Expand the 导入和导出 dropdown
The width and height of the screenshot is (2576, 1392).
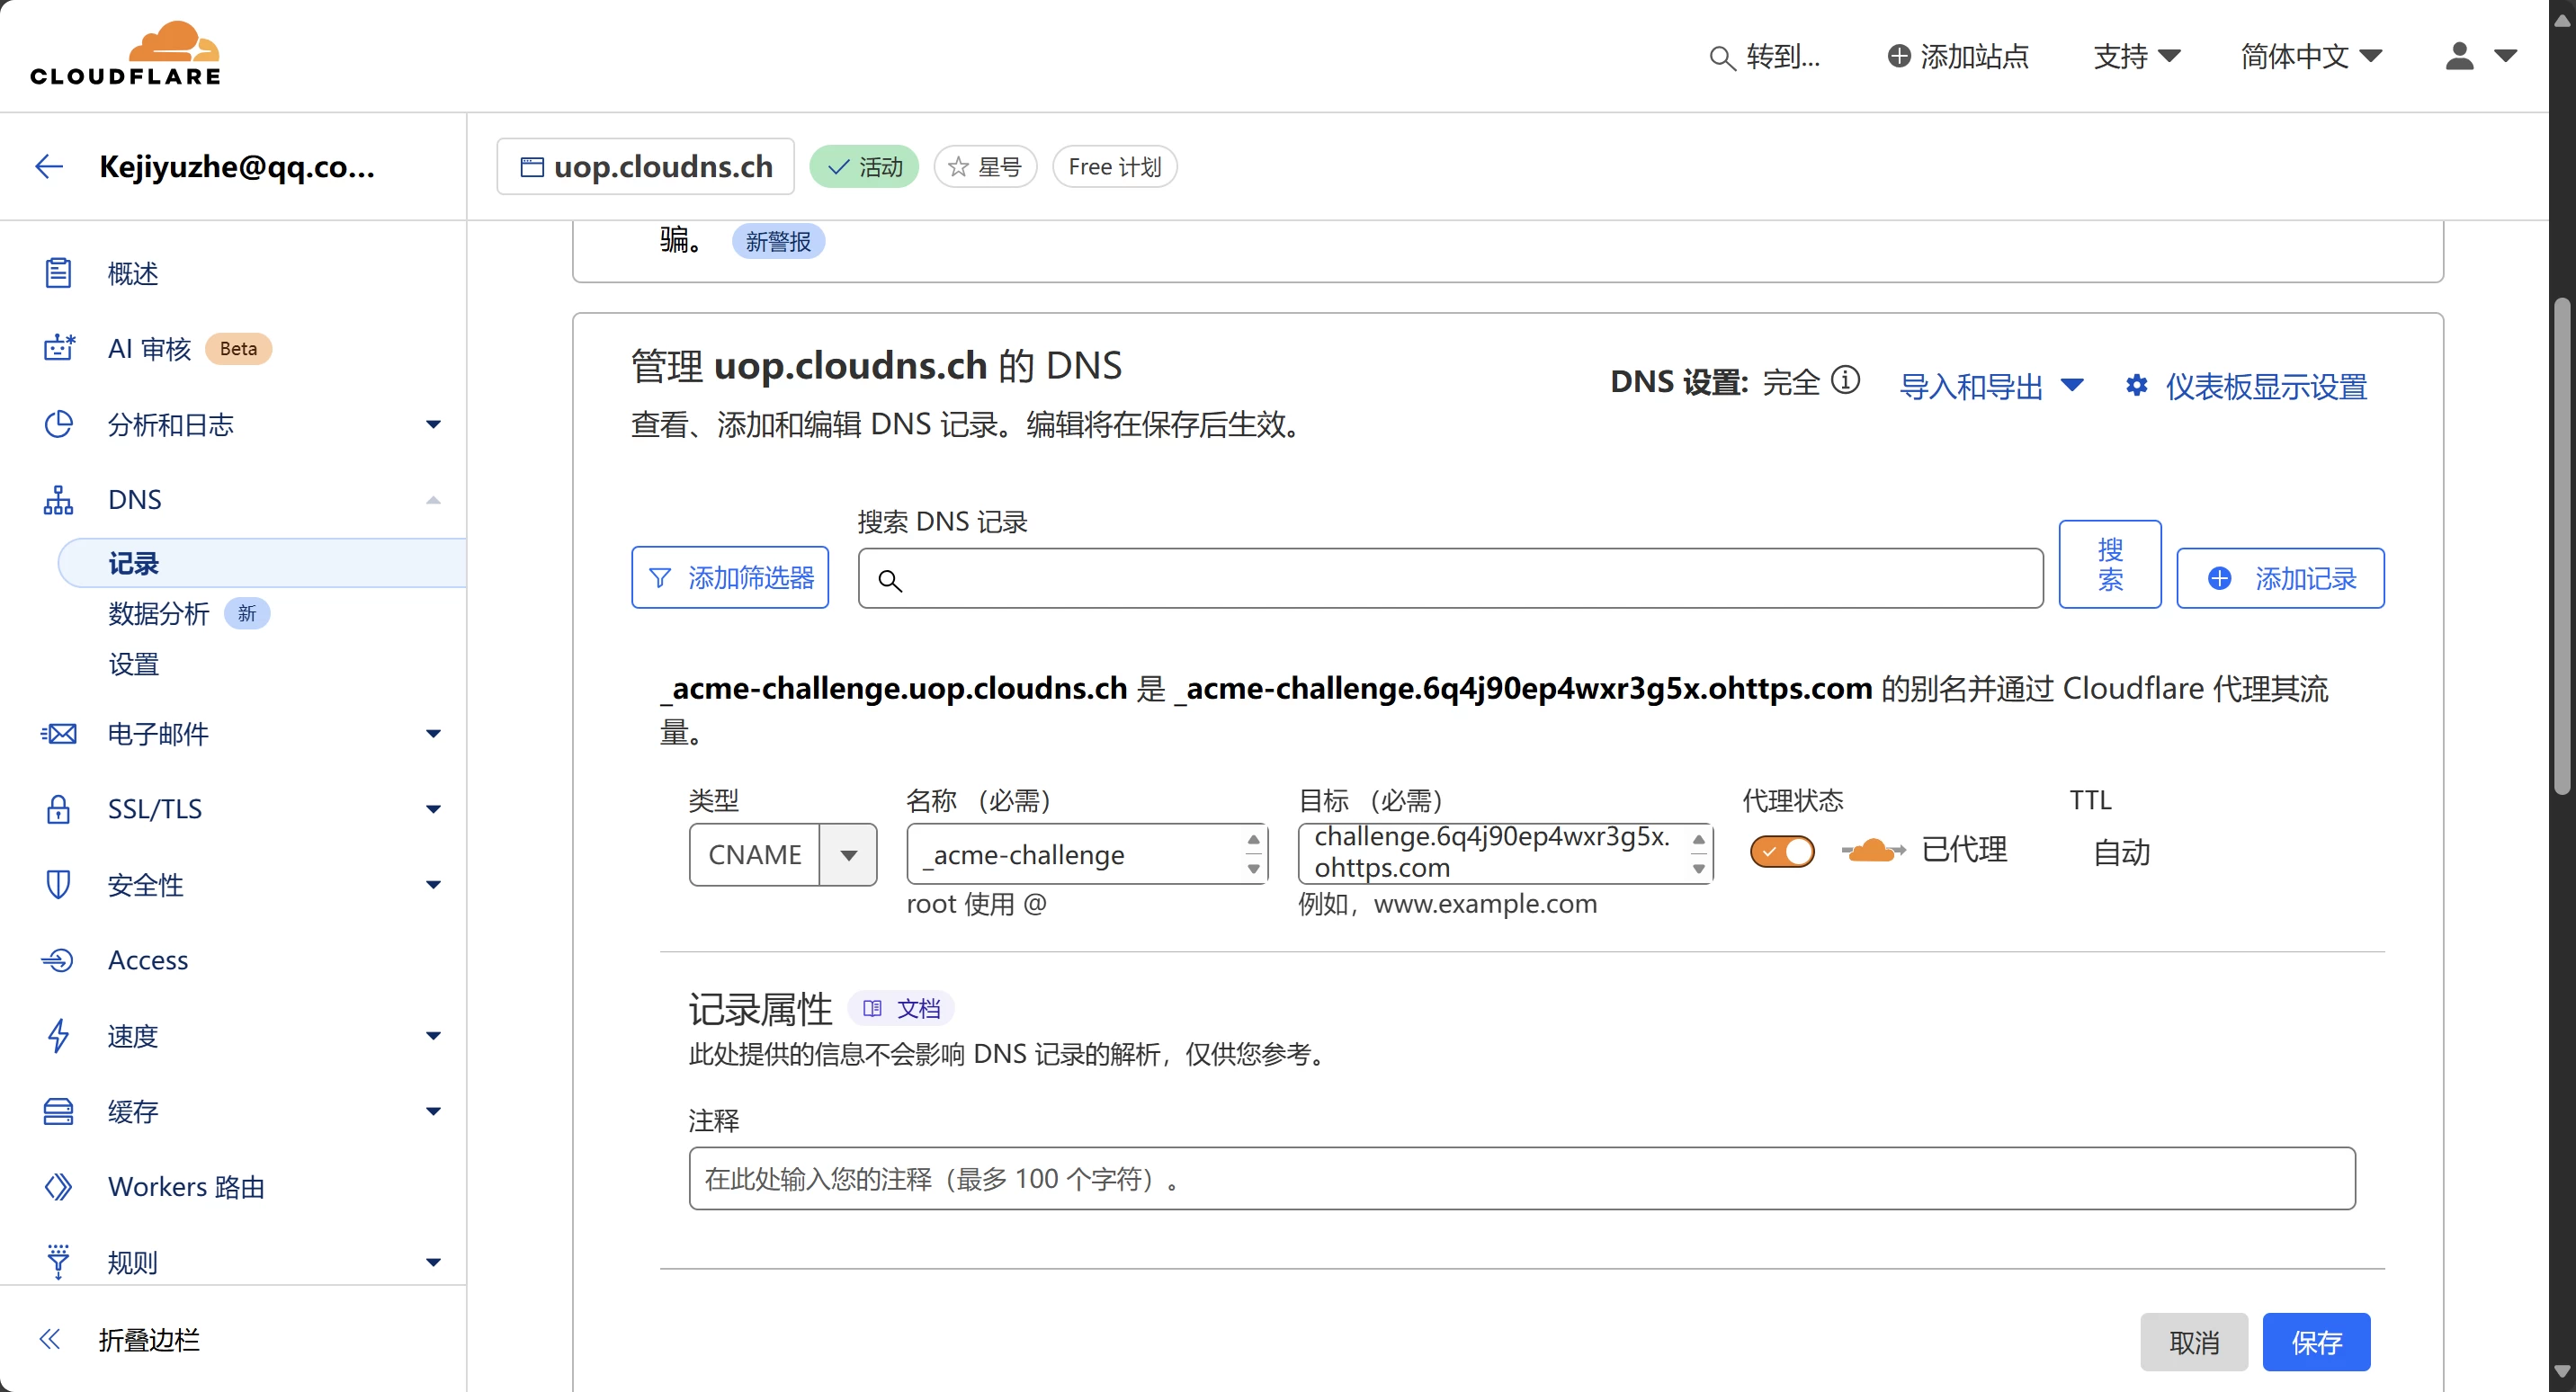pyautogui.click(x=1990, y=386)
